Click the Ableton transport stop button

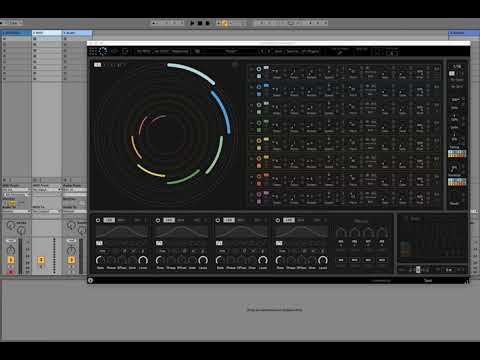pyautogui.click(x=200, y=23)
